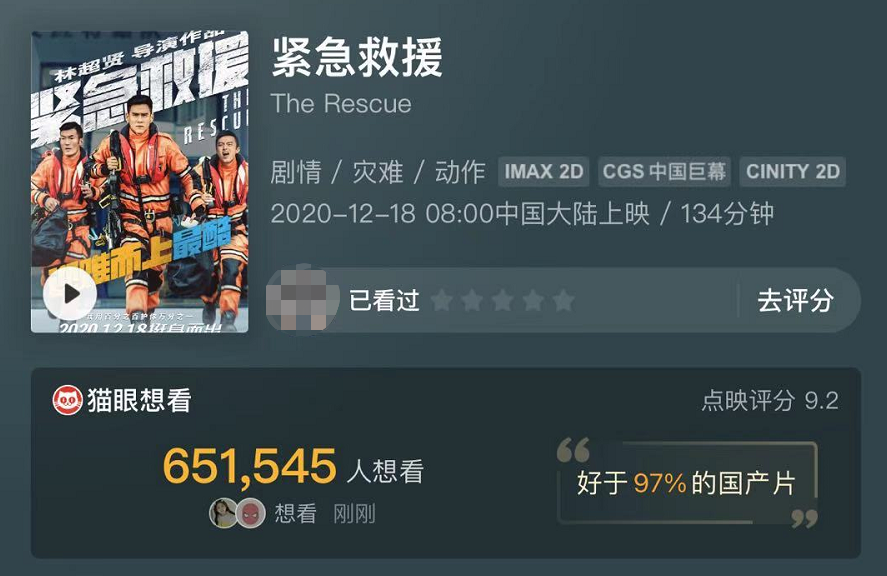
Task: Select the CINITY 2D format tag
Action: click(x=793, y=171)
